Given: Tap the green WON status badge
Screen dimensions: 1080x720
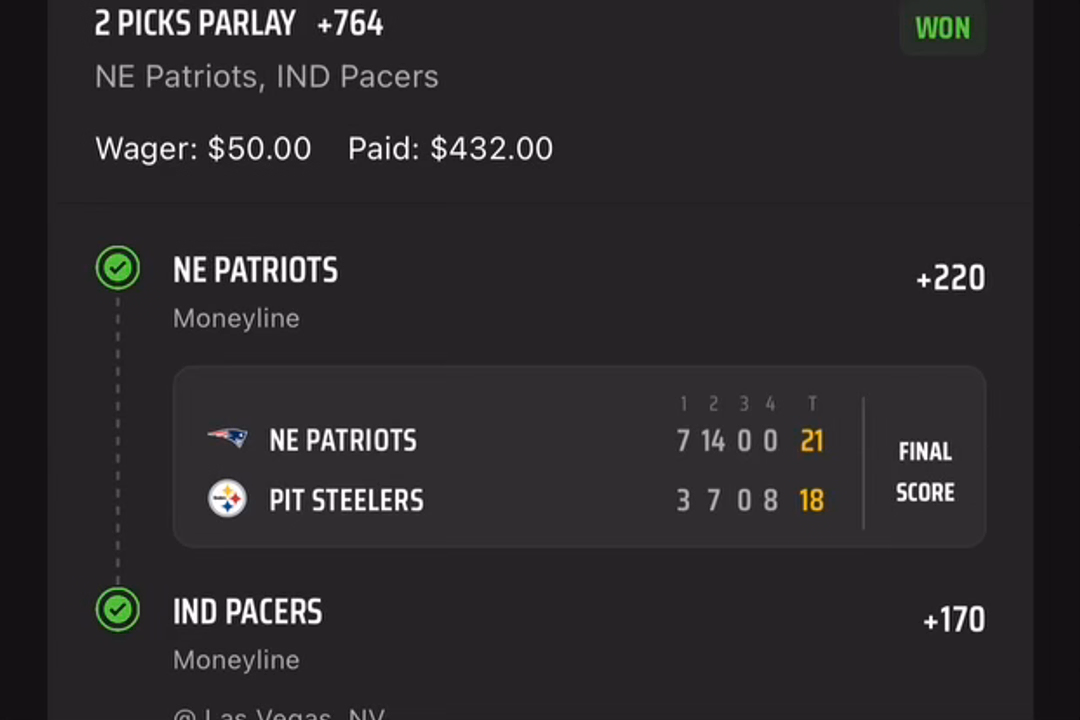Looking at the screenshot, I should [942, 28].
